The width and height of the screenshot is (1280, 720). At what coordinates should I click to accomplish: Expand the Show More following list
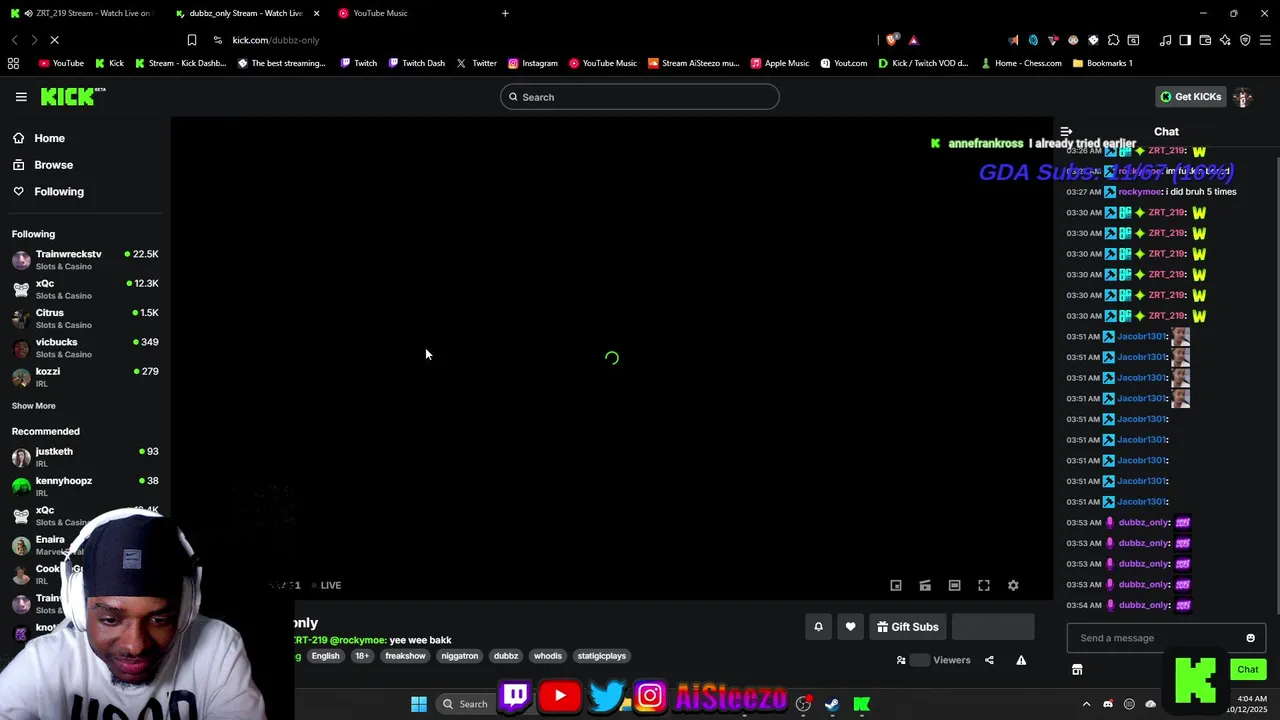coord(33,406)
